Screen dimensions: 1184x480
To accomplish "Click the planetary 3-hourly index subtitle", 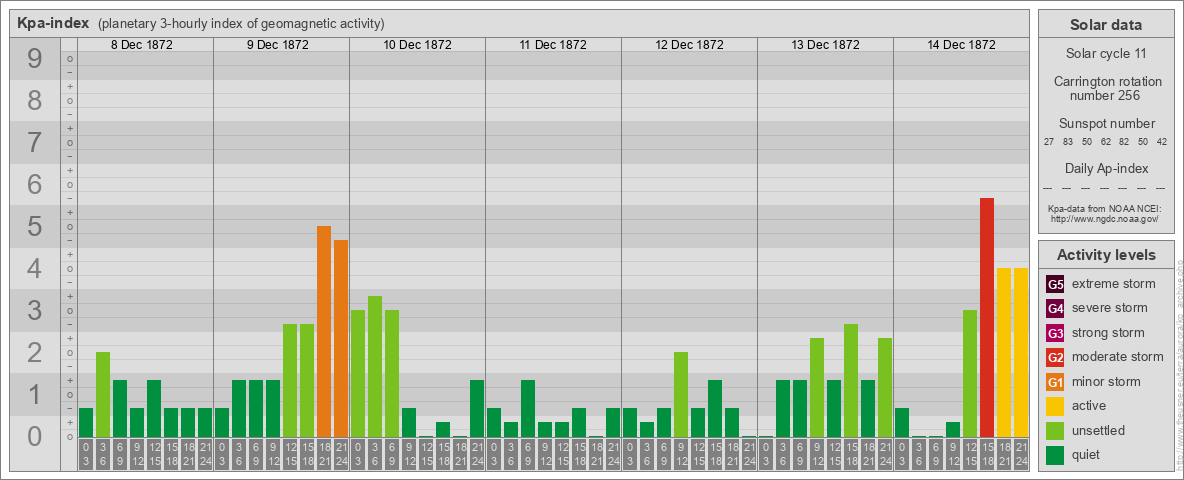I will pyautogui.click(x=241, y=23).
